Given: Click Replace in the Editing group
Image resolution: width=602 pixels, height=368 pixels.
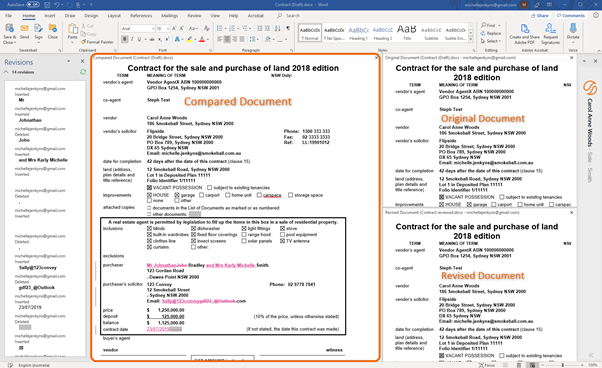Looking at the screenshot, I should 491,33.
